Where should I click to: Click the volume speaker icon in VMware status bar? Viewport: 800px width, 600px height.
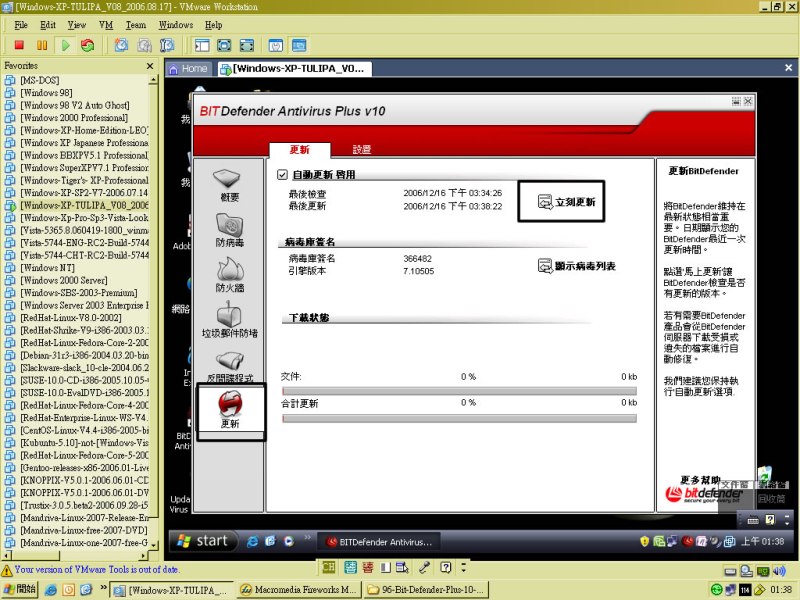tap(779, 571)
